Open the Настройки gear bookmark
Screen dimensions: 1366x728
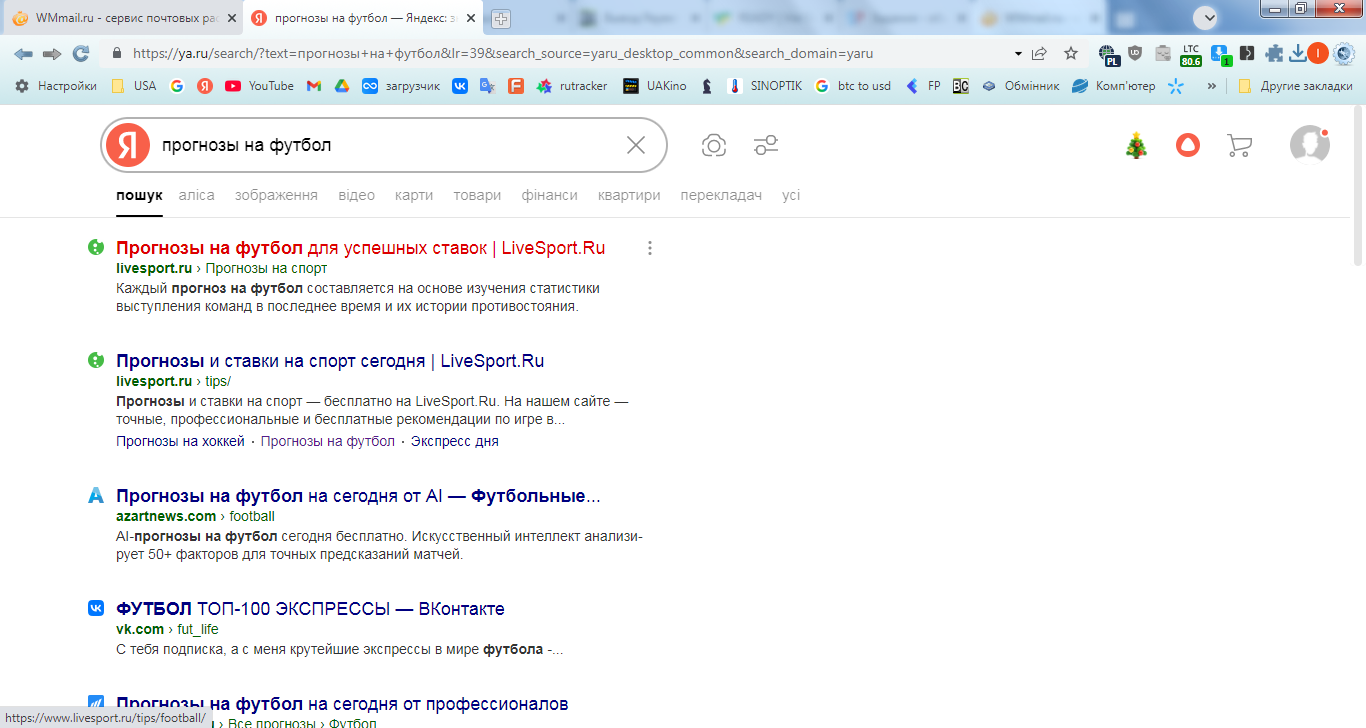pos(56,86)
